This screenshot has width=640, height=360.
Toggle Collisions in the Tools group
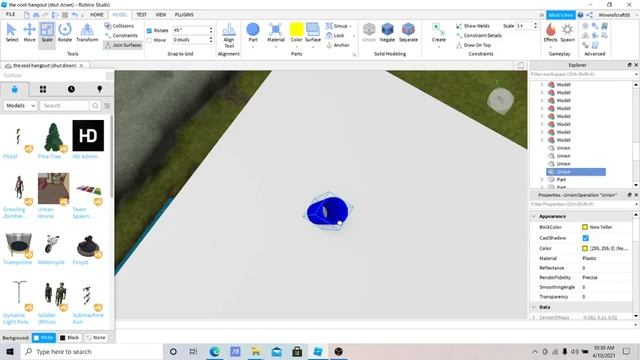(x=119, y=26)
